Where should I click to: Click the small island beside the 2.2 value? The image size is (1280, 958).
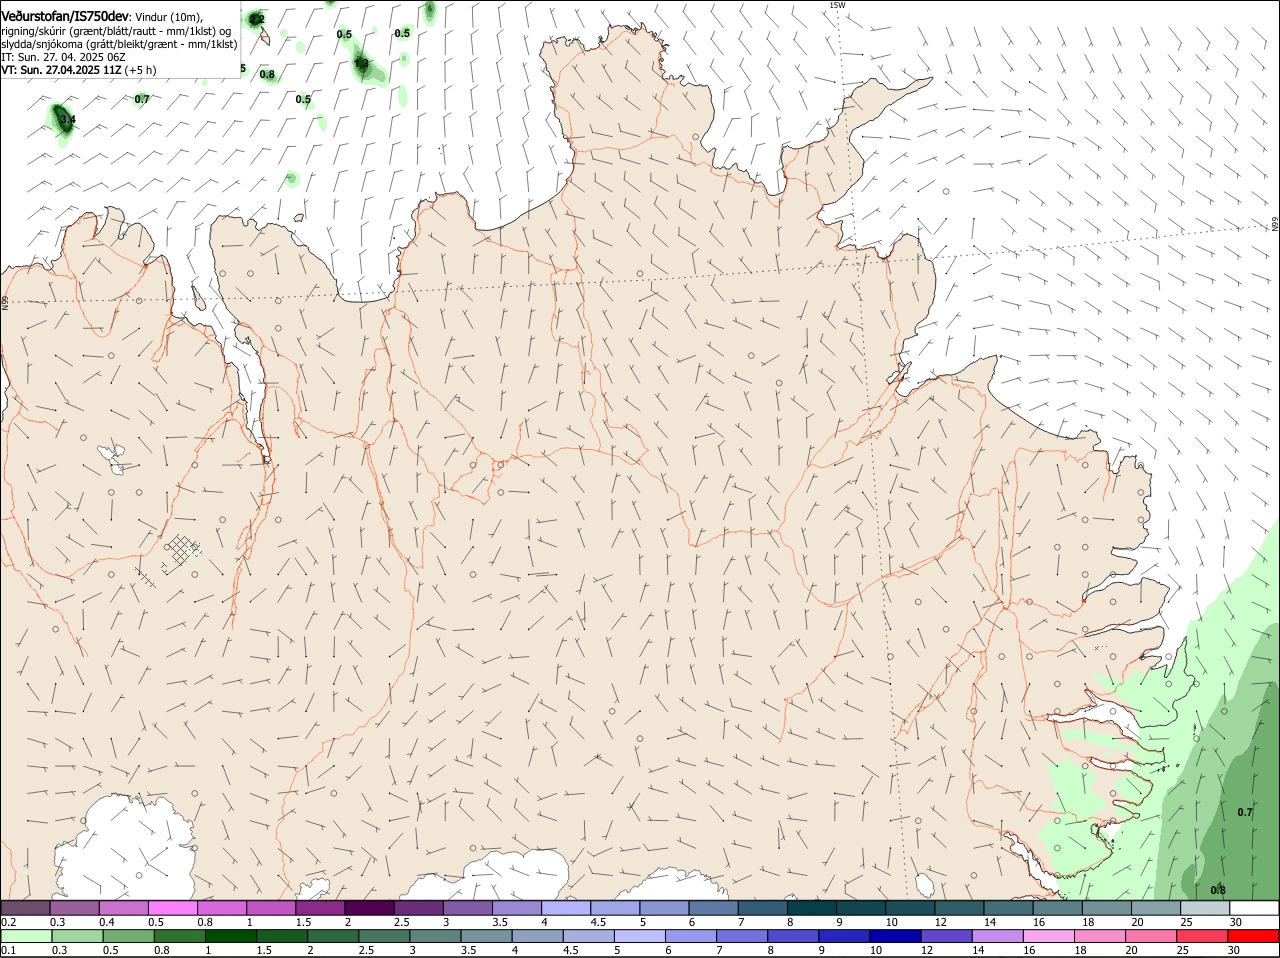(x=267, y=36)
